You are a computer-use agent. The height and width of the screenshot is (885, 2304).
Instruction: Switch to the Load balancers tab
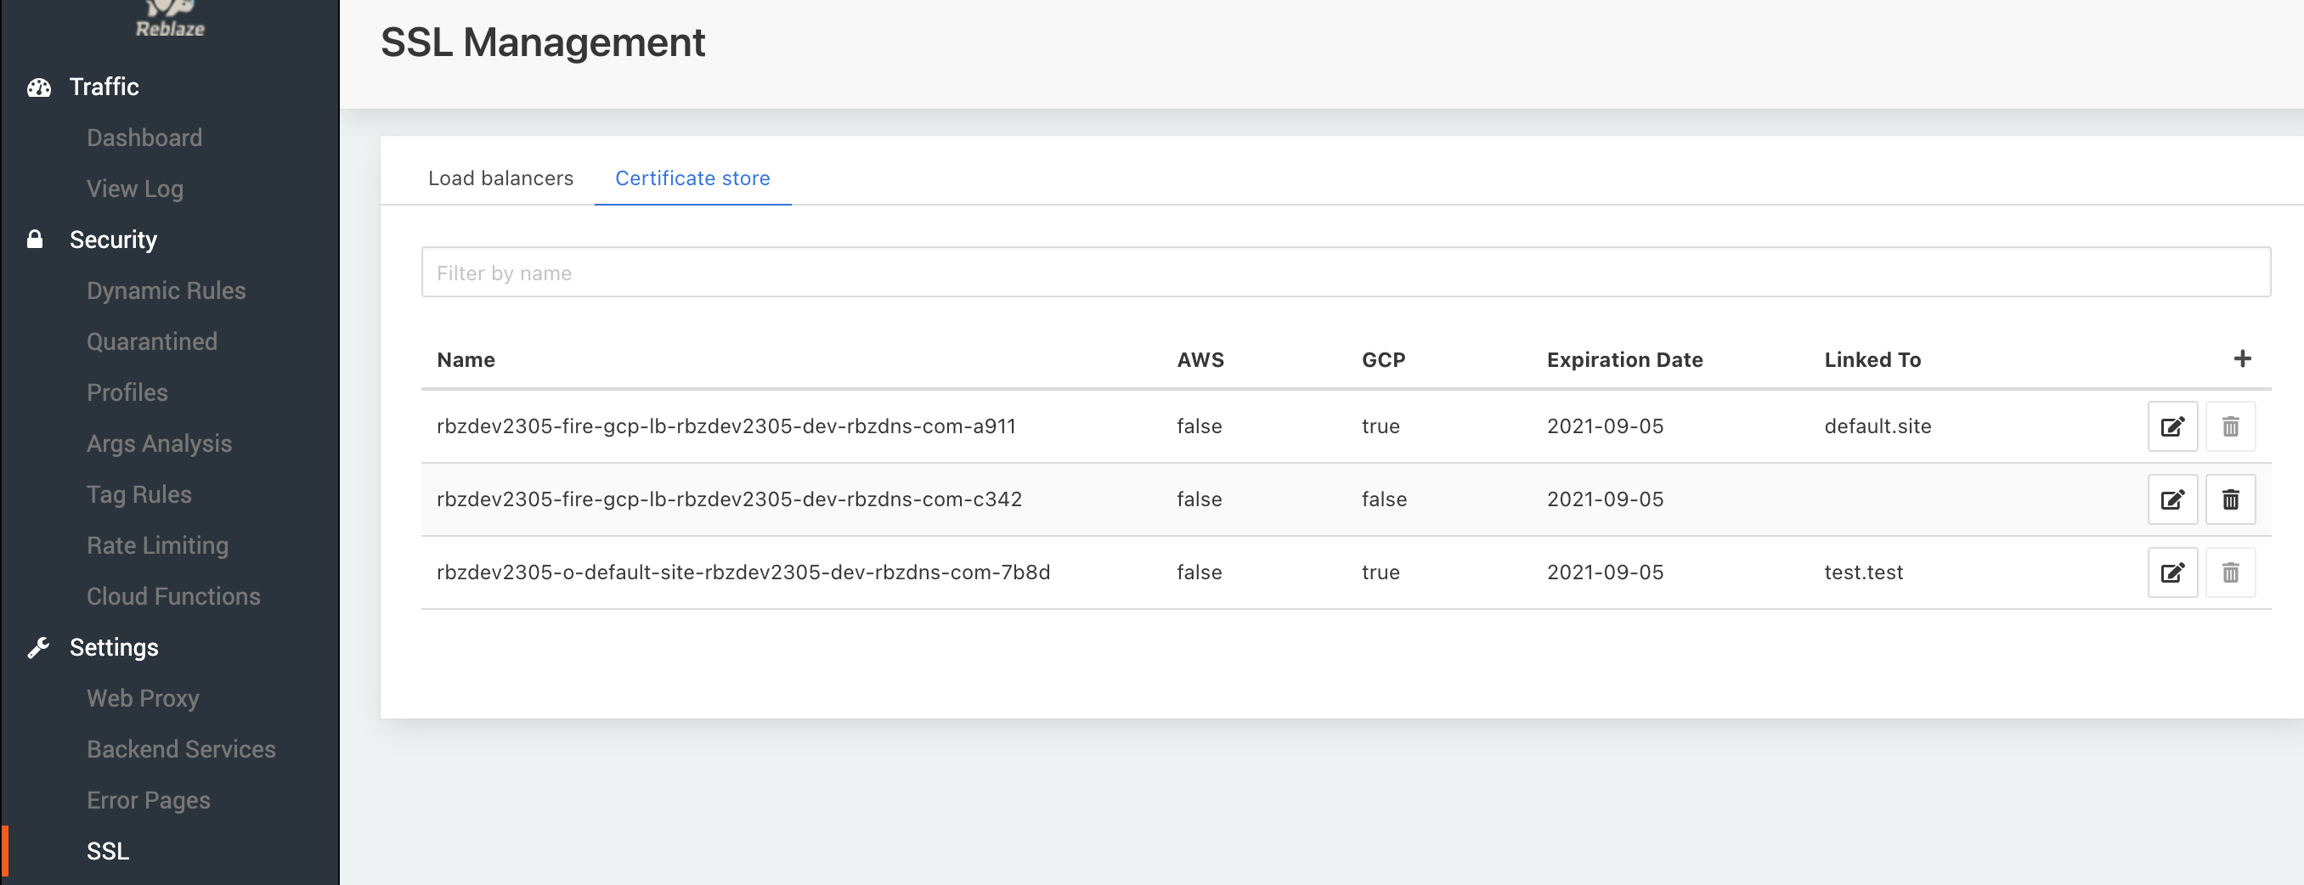pyautogui.click(x=500, y=178)
